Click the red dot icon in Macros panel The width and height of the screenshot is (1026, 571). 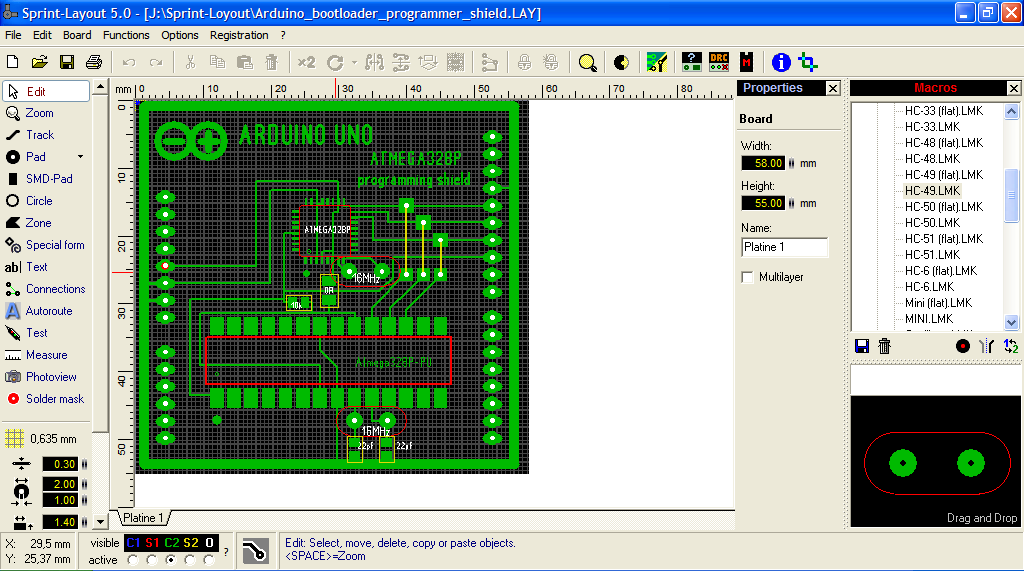963,346
